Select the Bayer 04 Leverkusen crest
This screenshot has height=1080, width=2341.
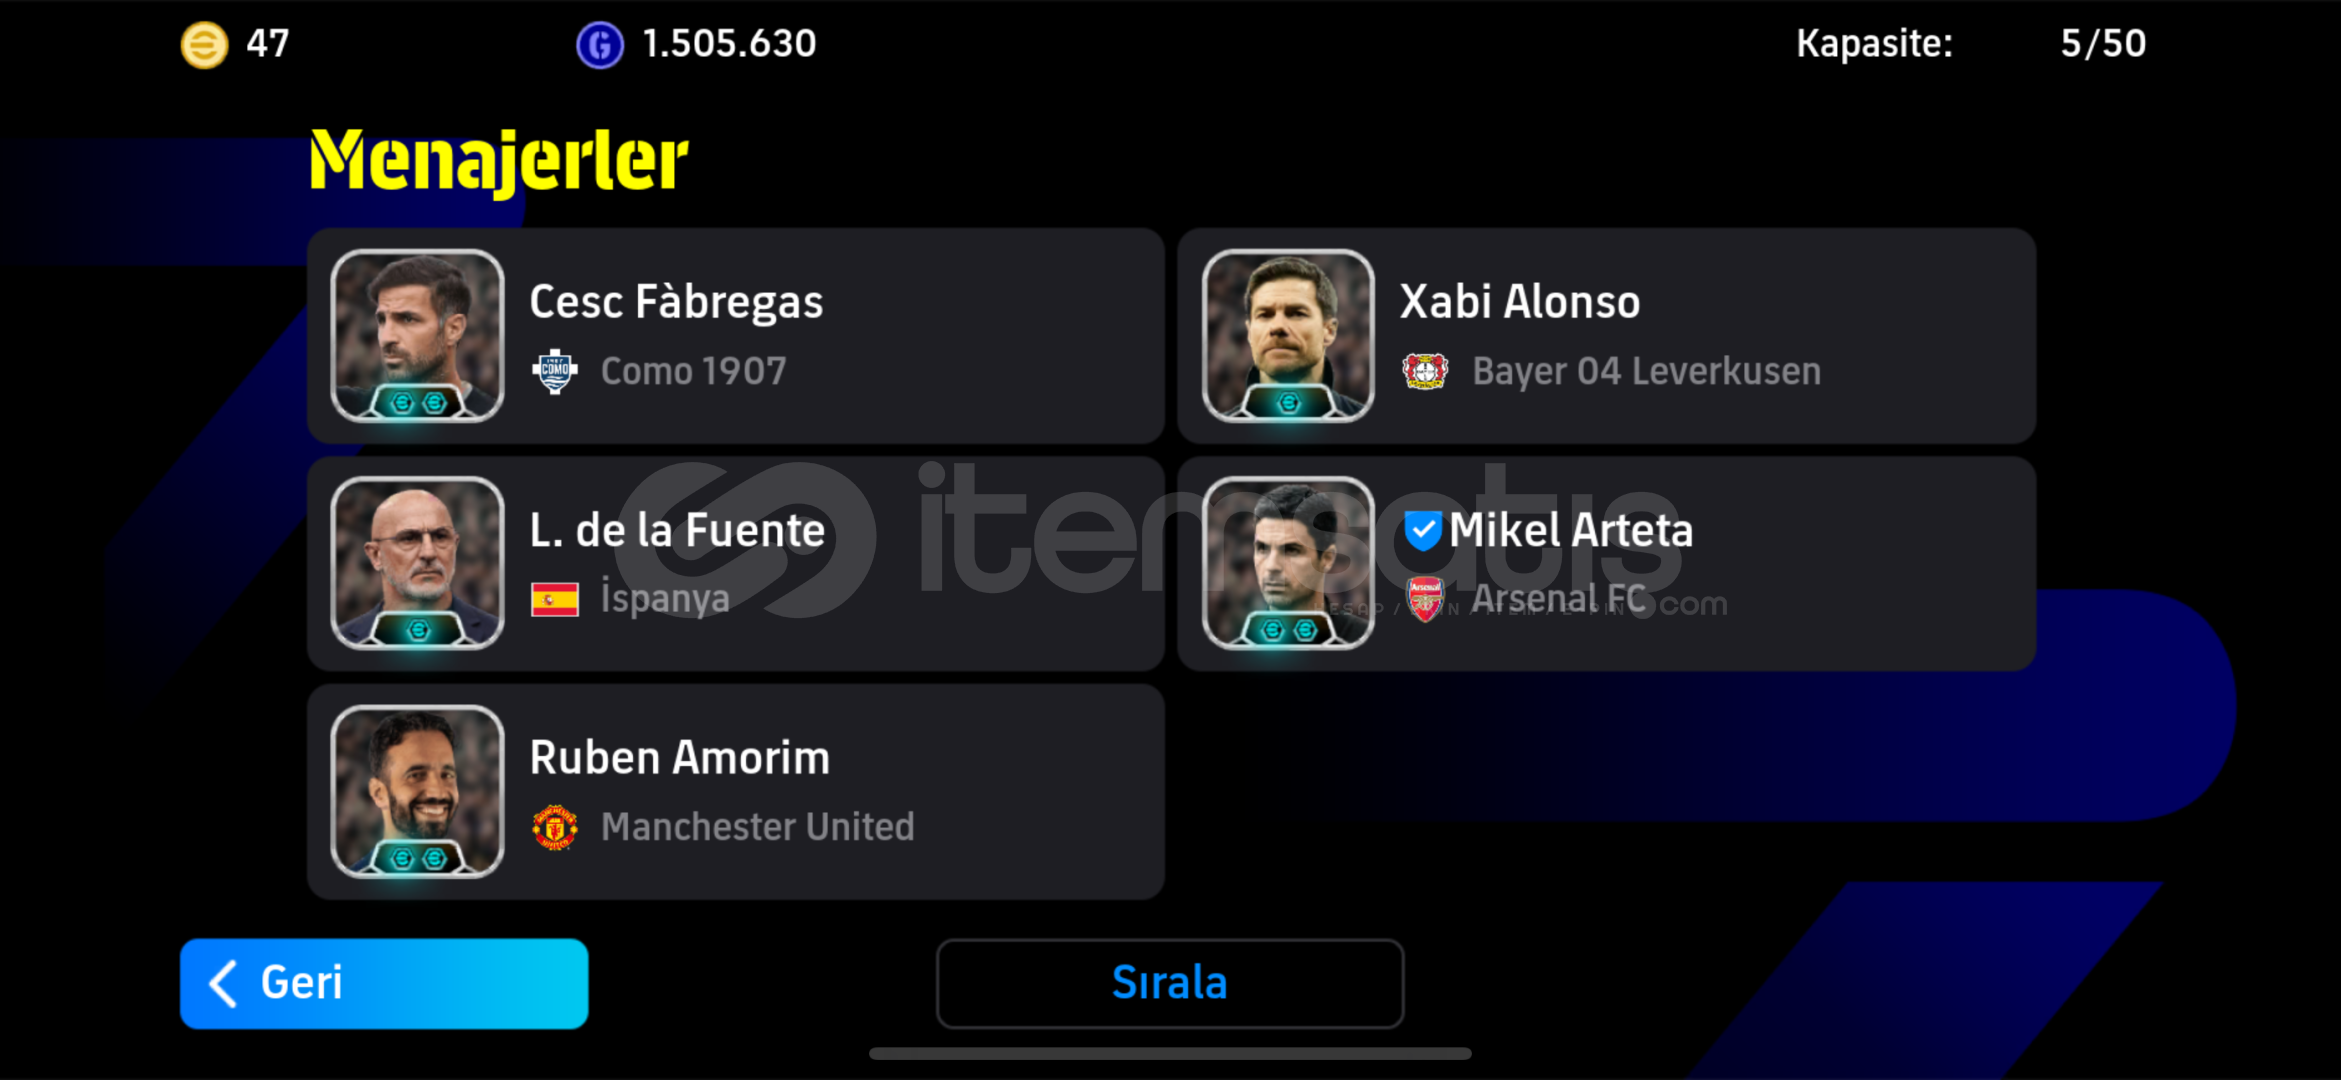click(x=1425, y=372)
